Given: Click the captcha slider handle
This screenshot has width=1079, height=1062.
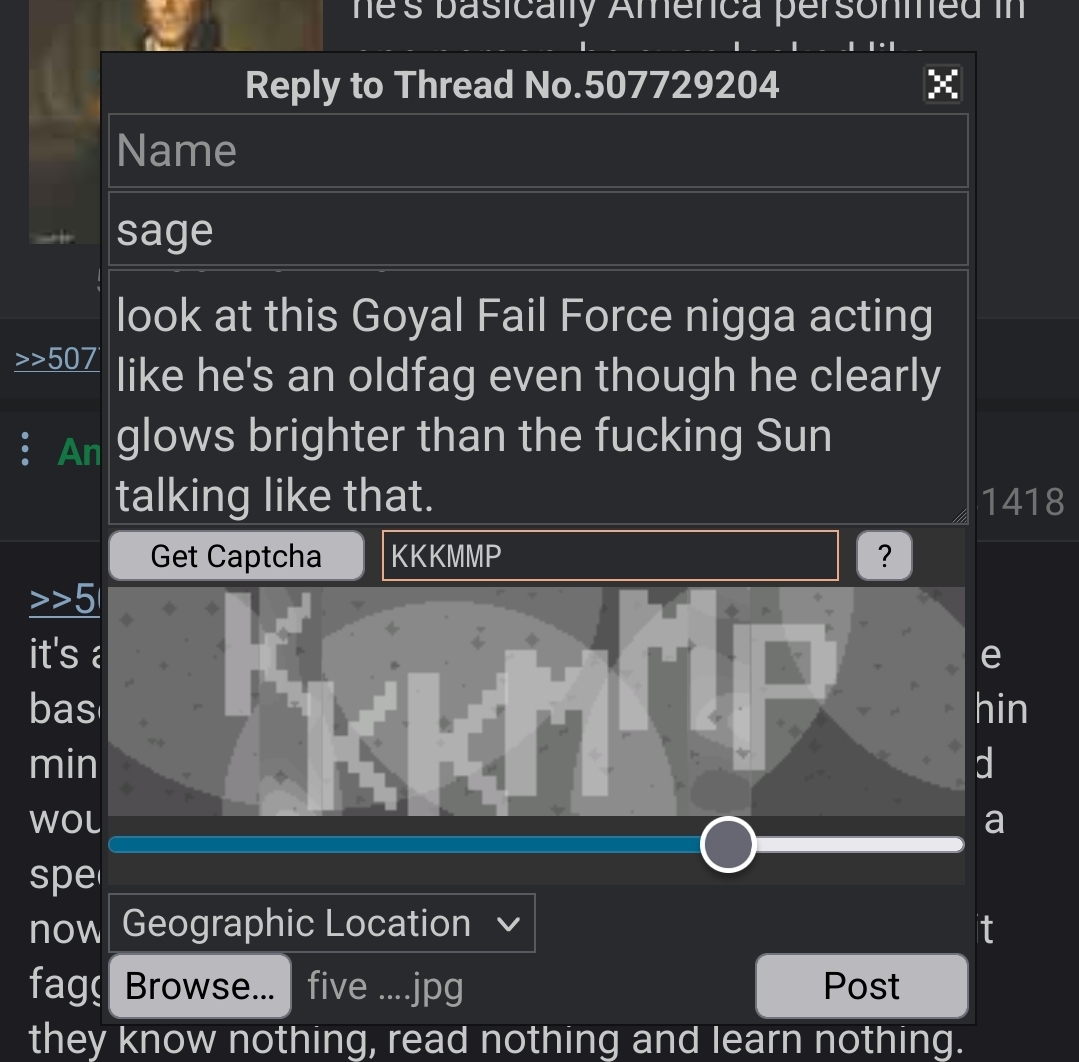Looking at the screenshot, I should [728, 845].
